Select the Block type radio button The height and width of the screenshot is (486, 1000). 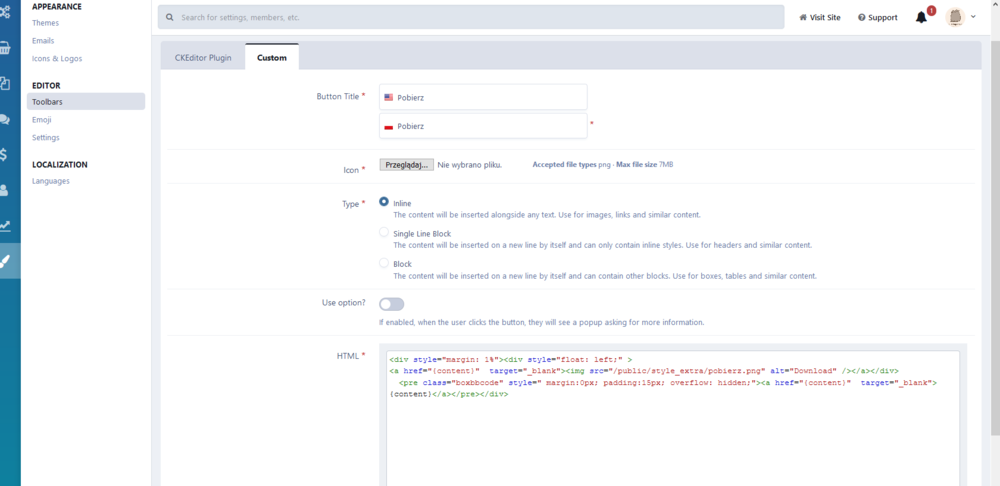pos(384,263)
